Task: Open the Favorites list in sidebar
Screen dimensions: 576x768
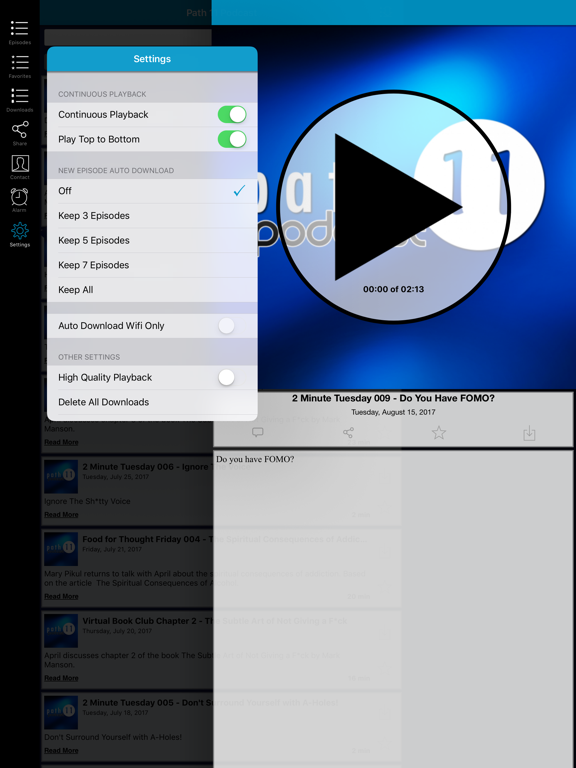Action: [x=20, y=66]
